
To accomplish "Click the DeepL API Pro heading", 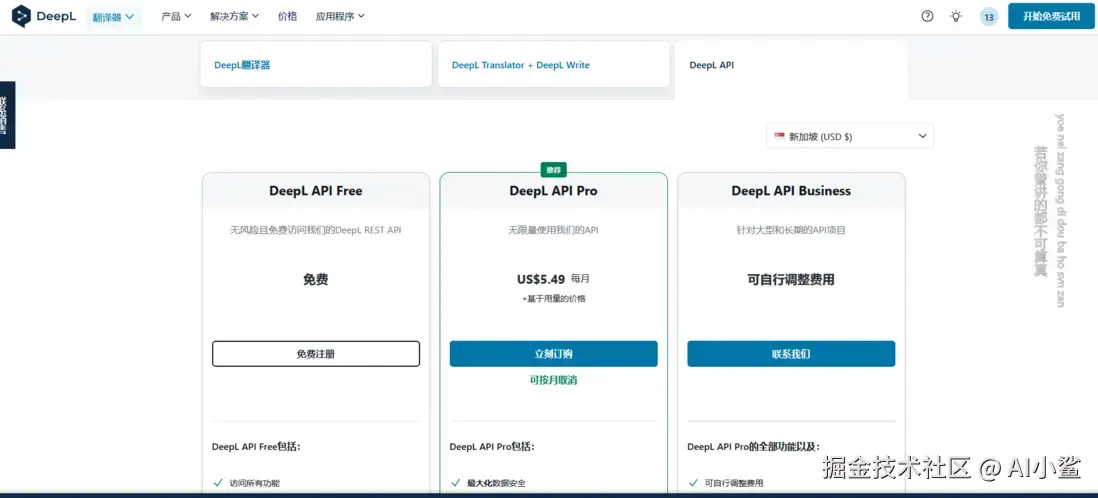I will click(553, 191).
